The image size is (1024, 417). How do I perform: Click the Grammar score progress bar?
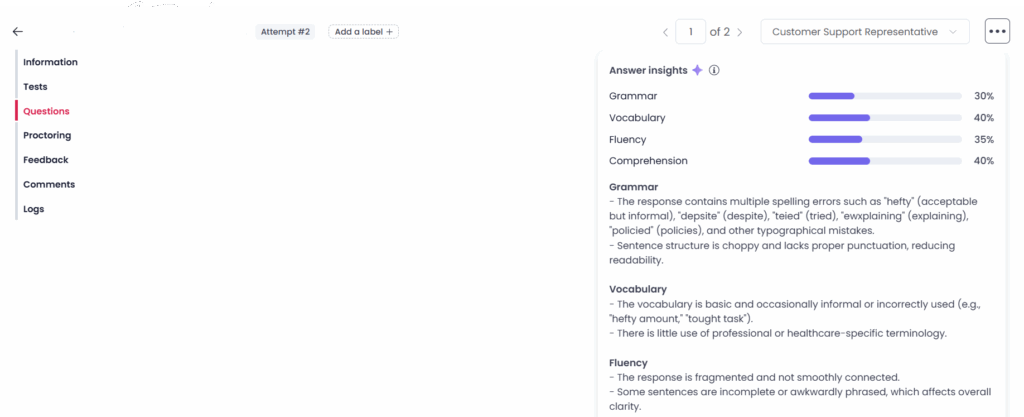point(885,96)
